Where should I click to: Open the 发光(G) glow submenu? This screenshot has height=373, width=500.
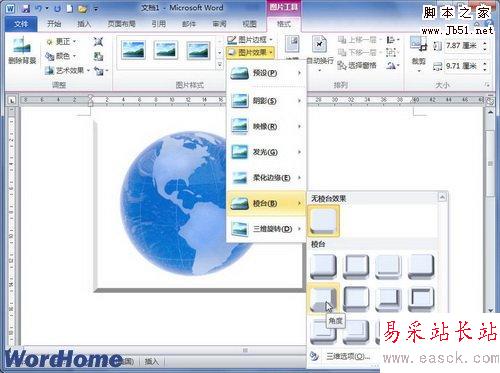point(266,152)
